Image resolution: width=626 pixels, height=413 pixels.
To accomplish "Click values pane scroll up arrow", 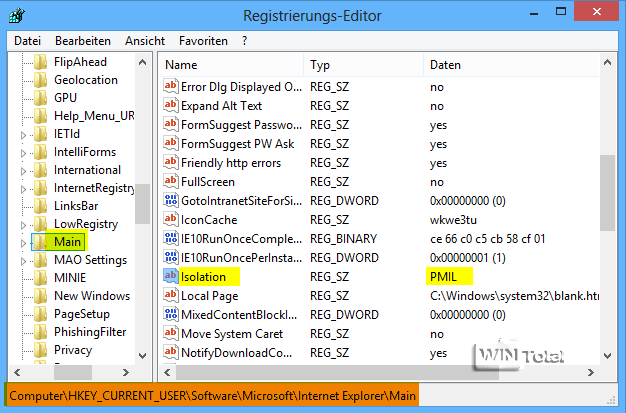I will [607, 62].
